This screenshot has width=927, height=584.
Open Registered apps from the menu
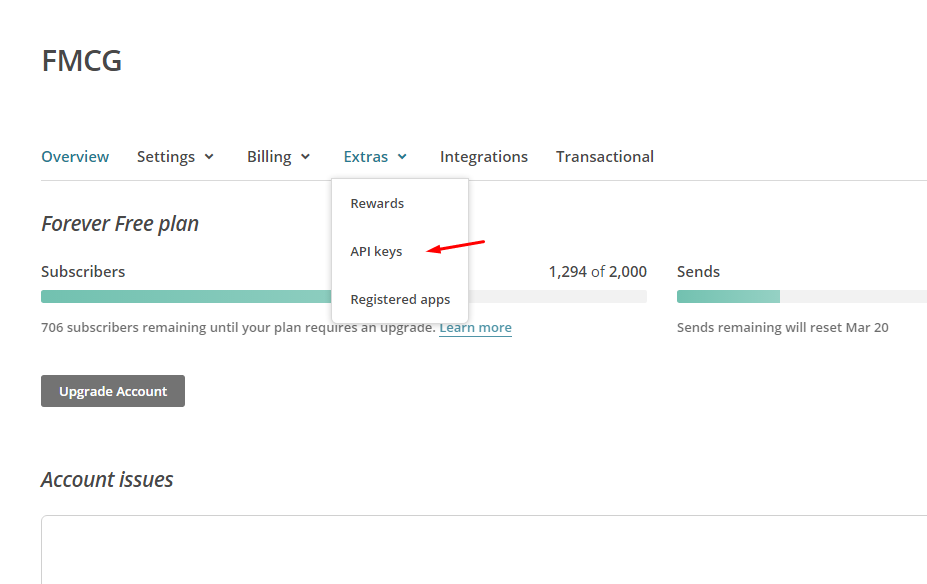point(400,300)
